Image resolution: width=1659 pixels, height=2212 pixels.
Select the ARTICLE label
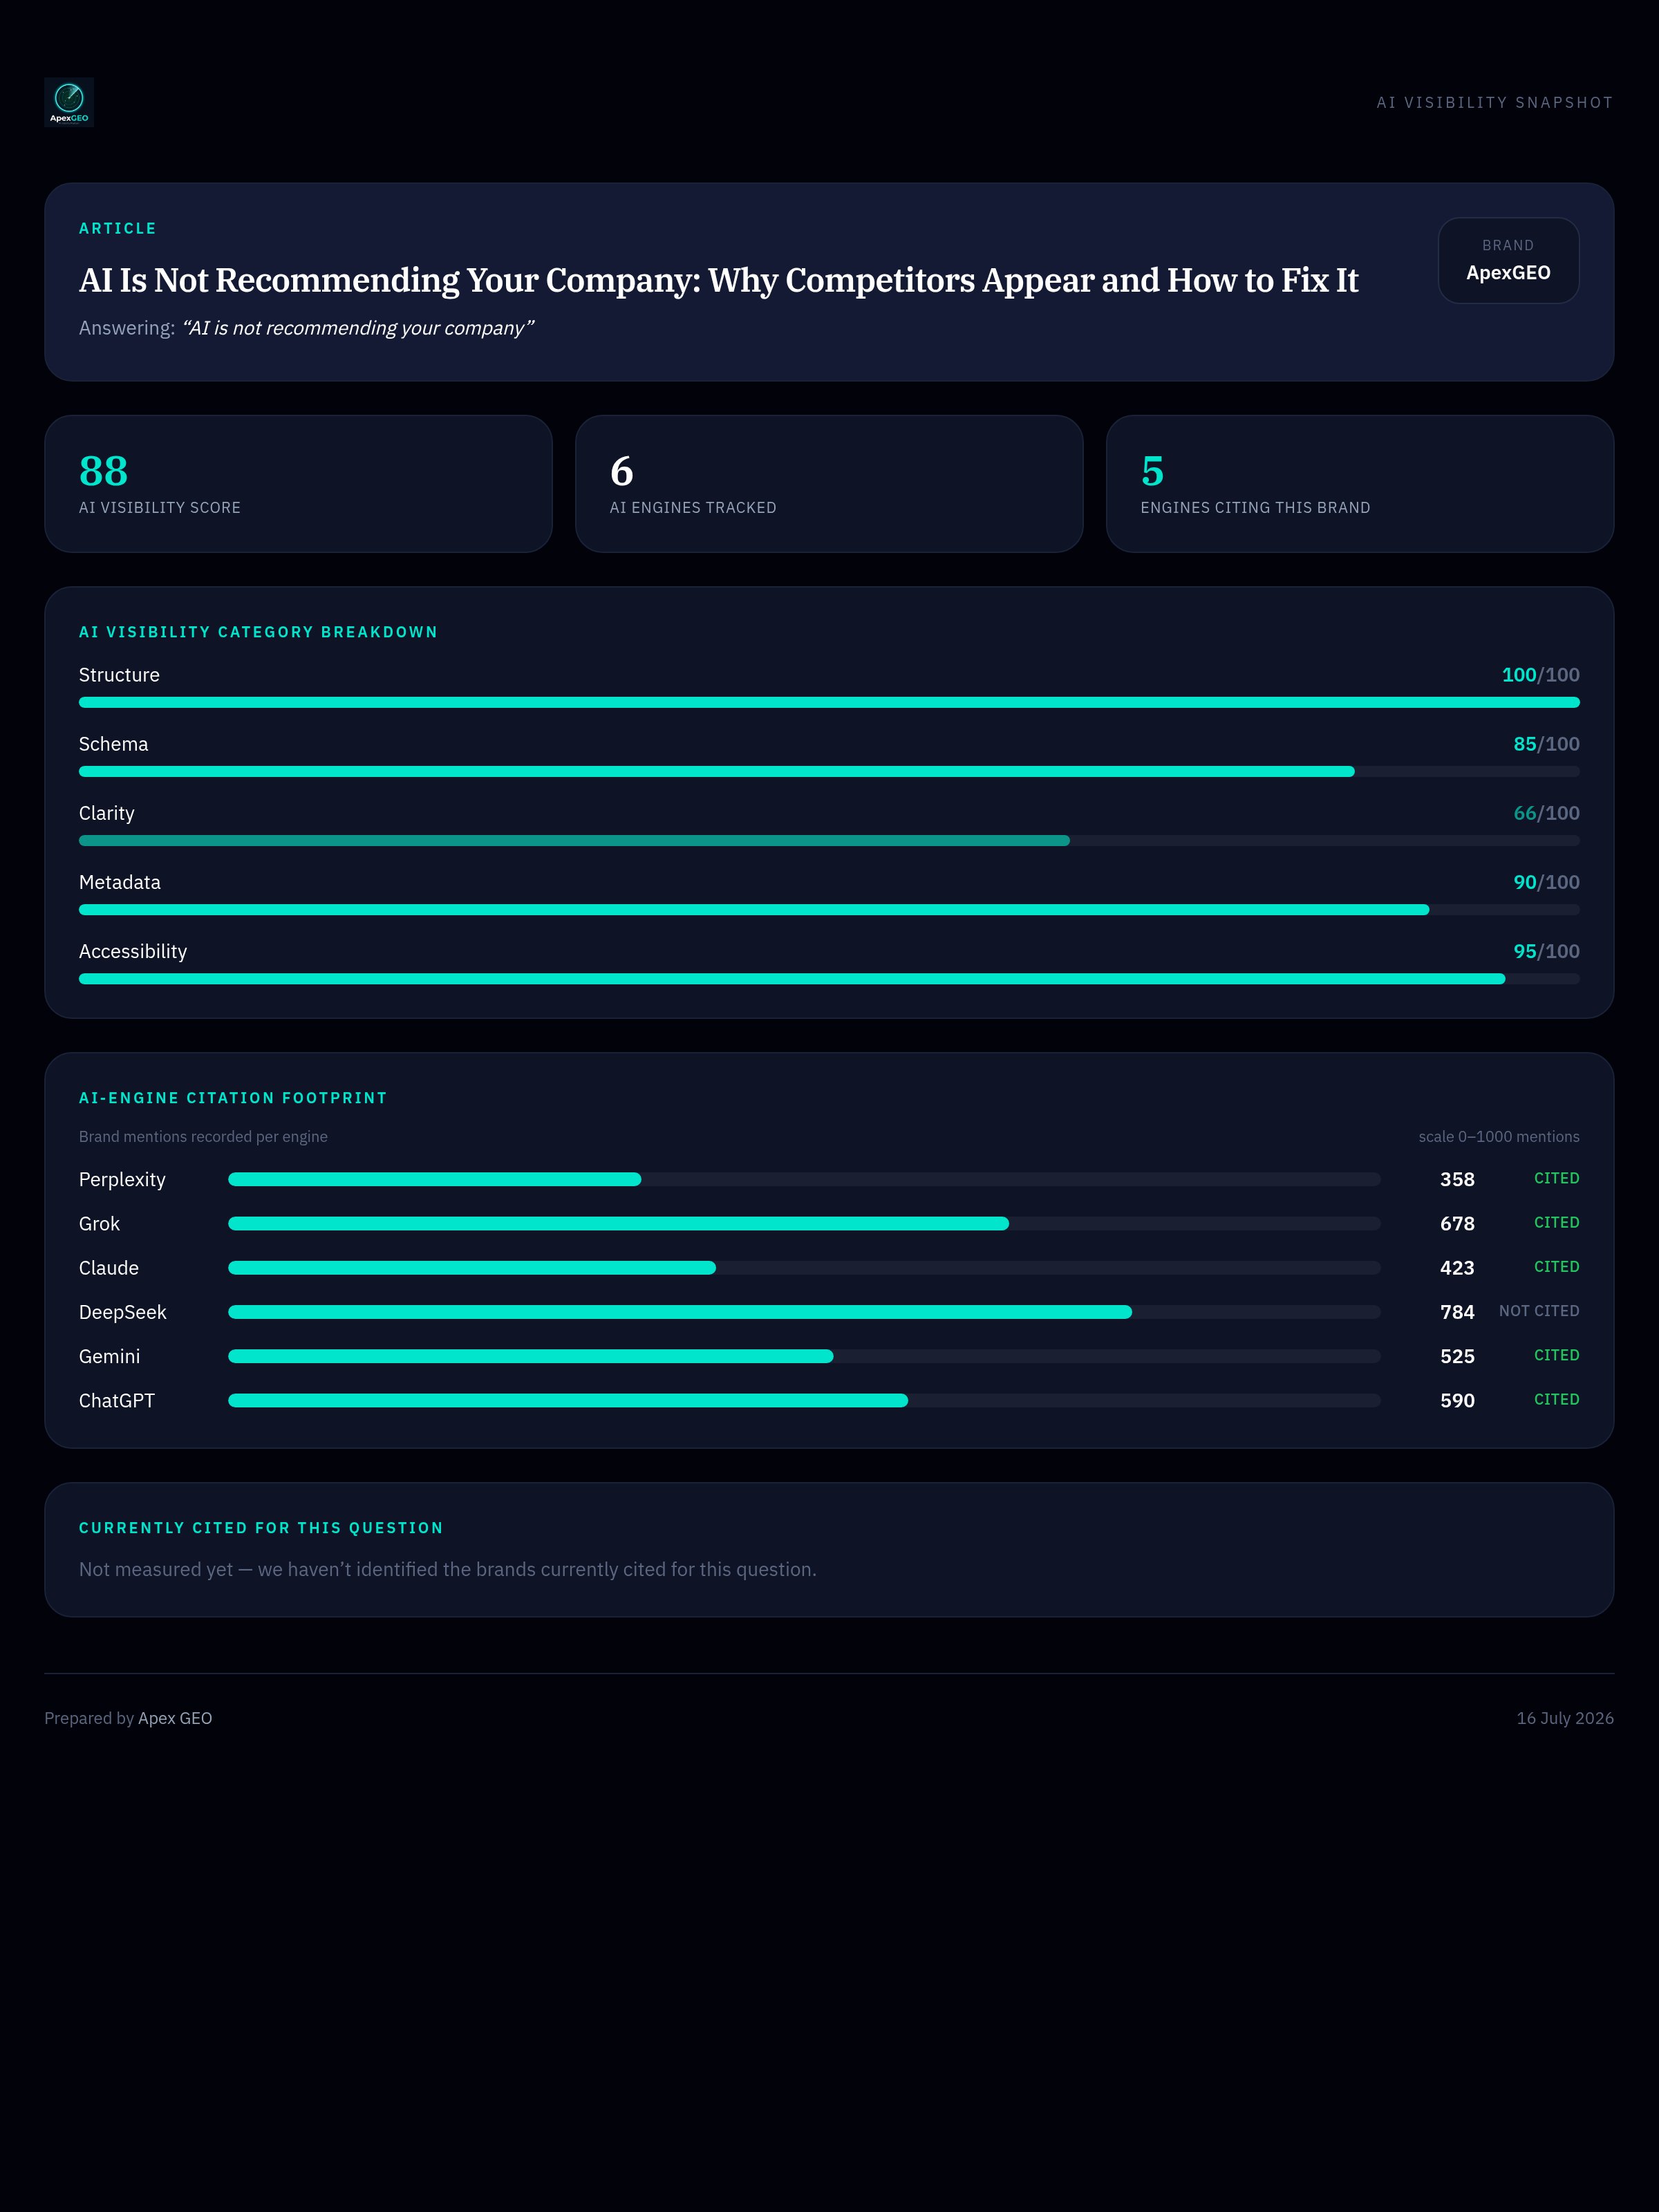pos(118,228)
